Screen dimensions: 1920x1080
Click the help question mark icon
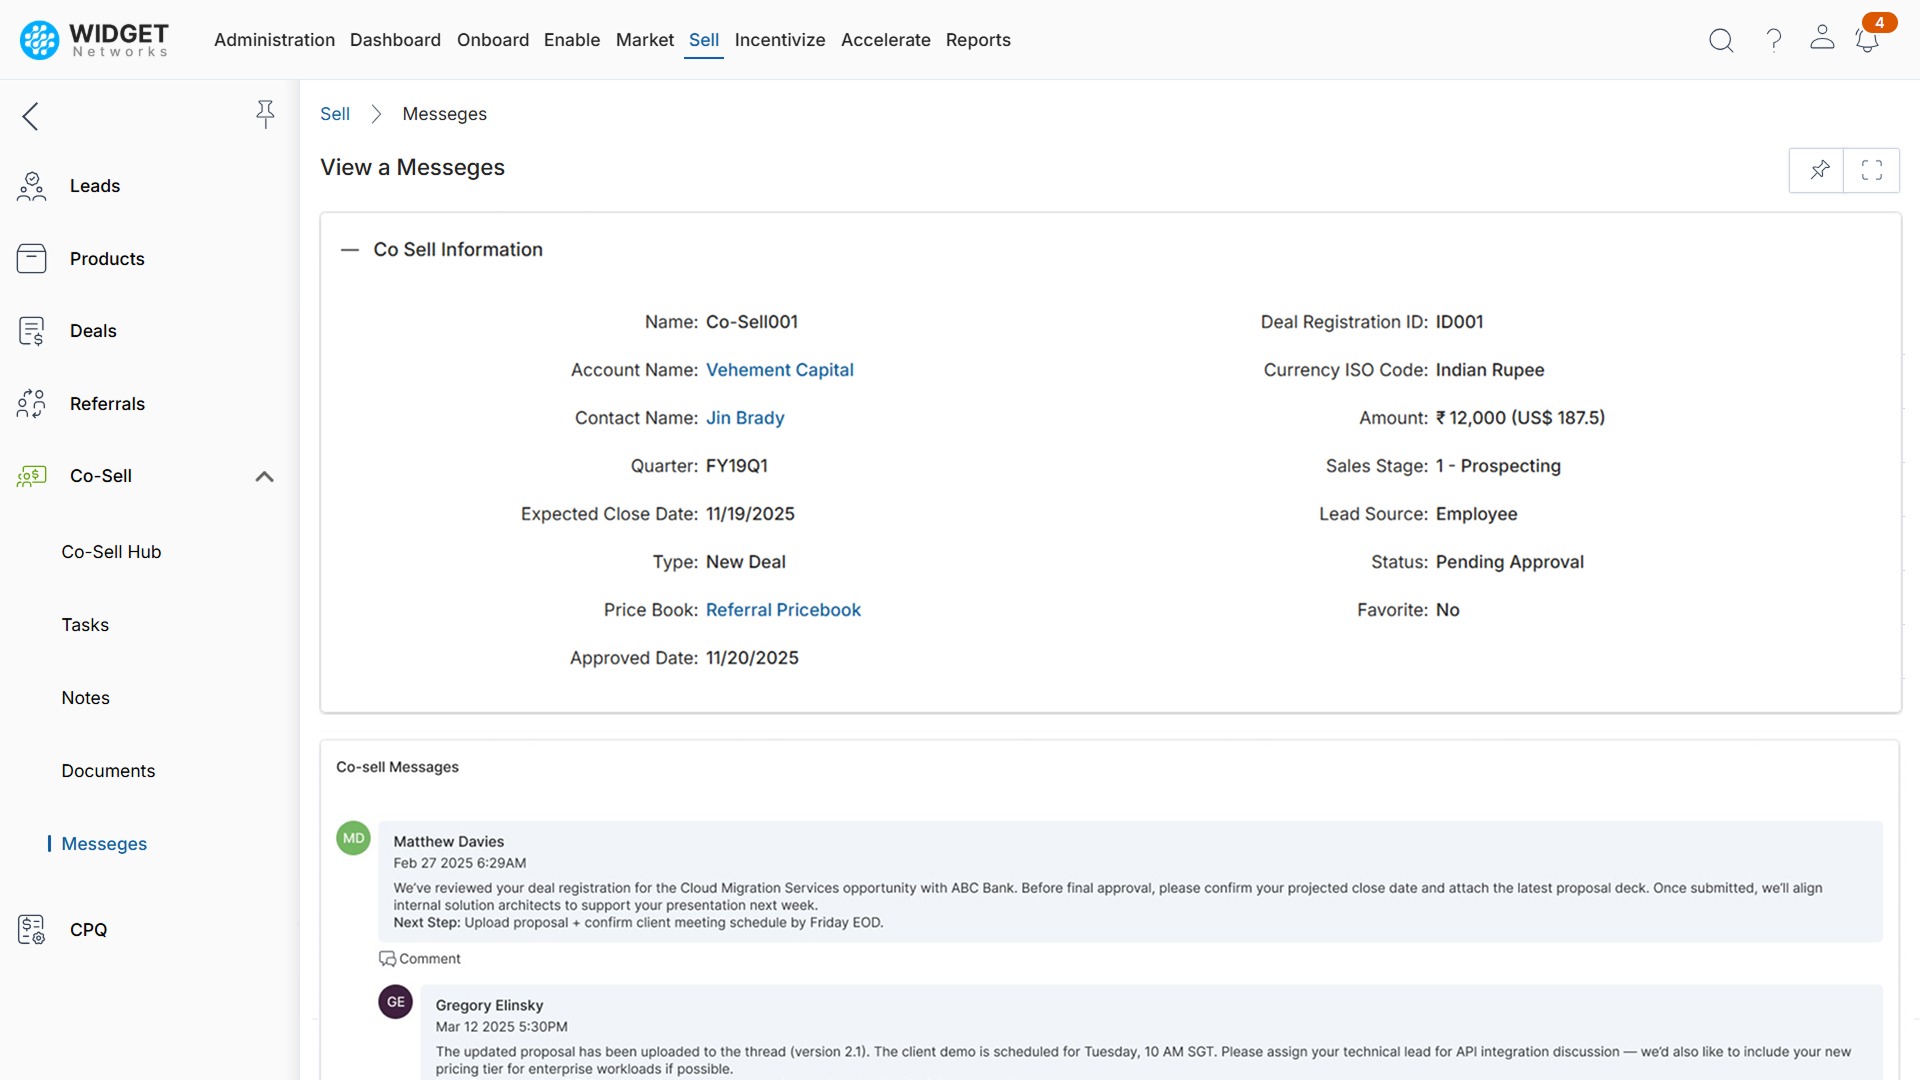tap(1773, 40)
